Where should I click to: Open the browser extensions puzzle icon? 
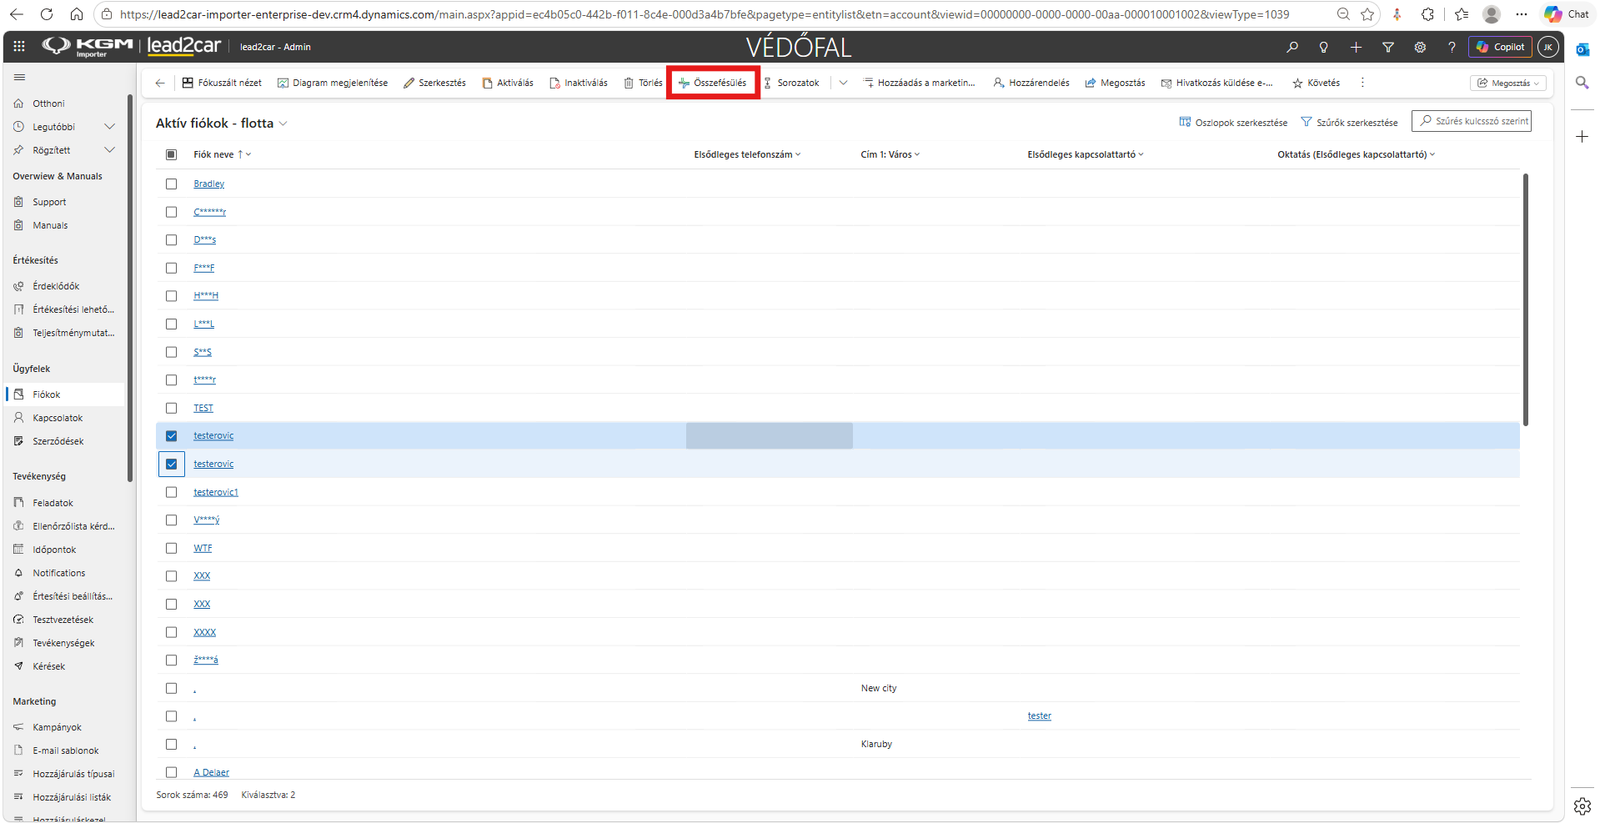click(1428, 14)
